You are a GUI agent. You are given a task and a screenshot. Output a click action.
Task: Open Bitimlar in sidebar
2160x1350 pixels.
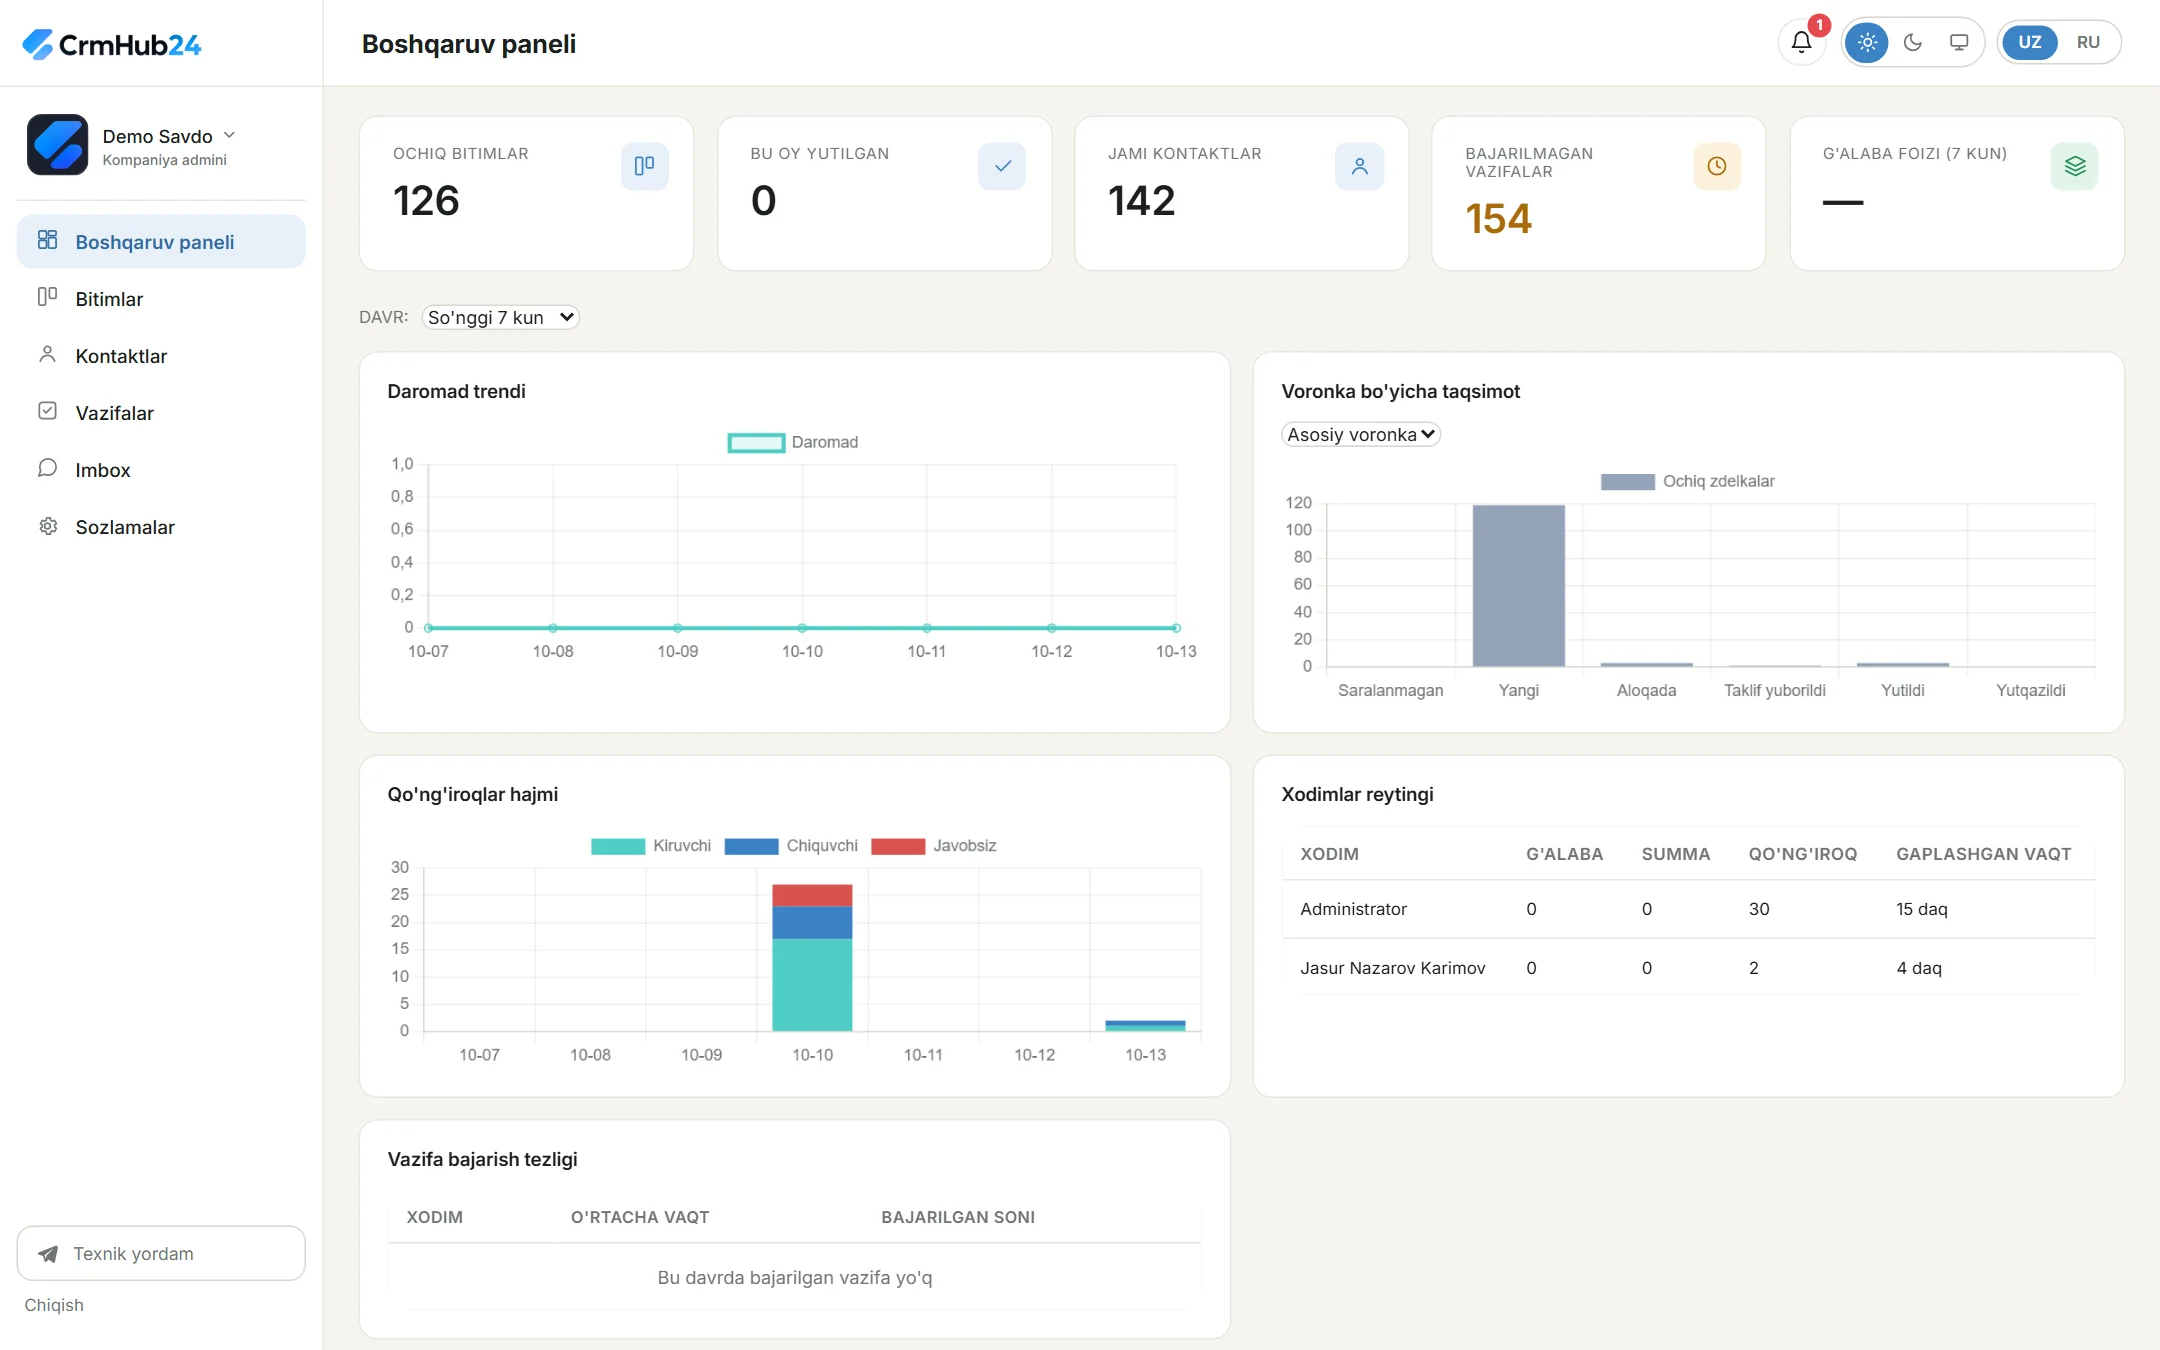click(161, 298)
